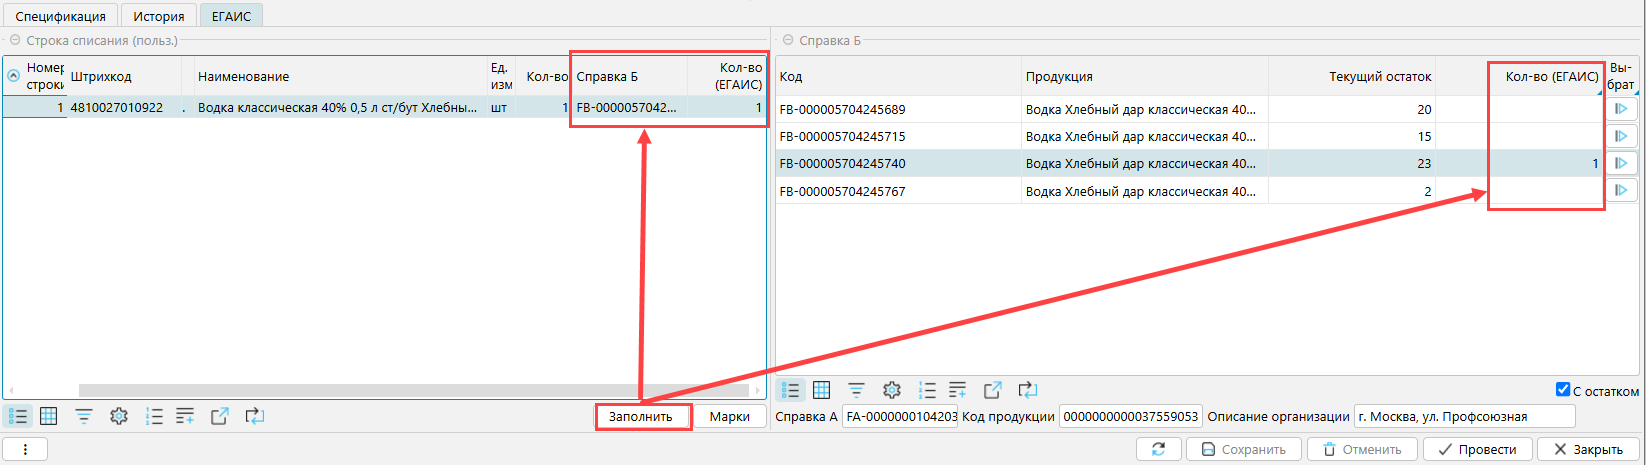1646x465 pixels.
Task: Open settings gear in Справка Б toolbar
Action: tap(892, 390)
